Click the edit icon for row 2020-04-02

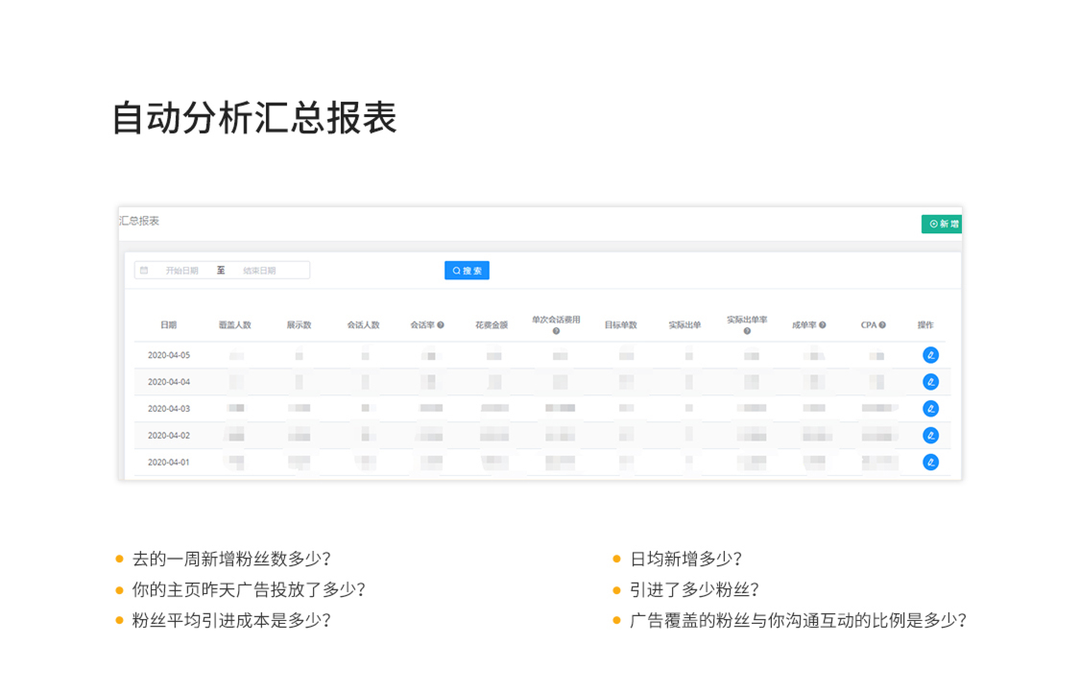pyautogui.click(x=931, y=435)
